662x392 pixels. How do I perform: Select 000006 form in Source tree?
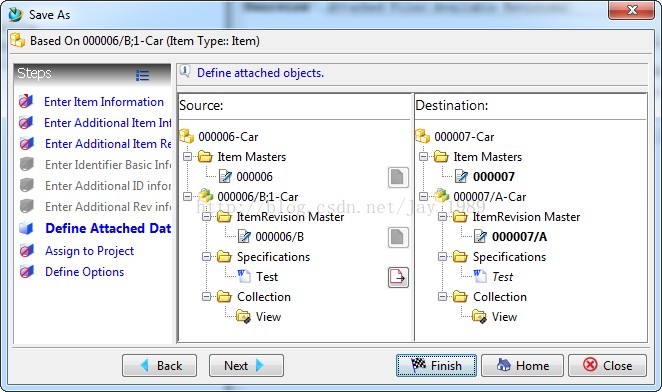254,177
